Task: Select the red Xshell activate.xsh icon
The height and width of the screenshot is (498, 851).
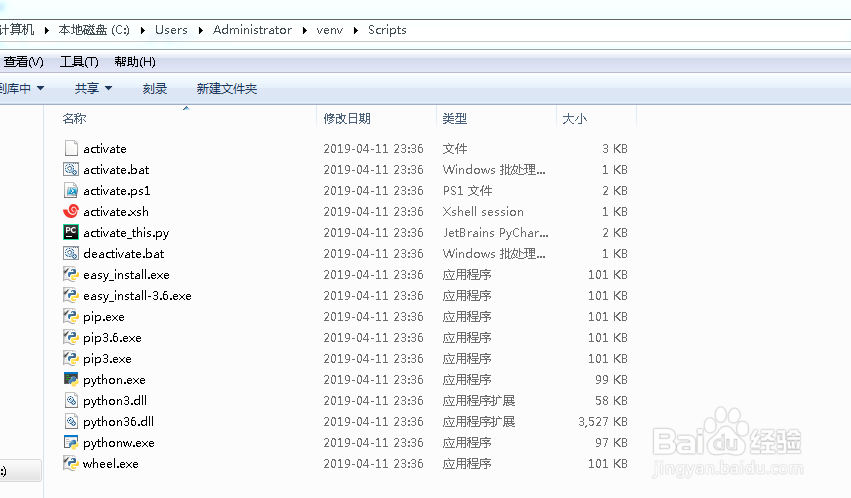Action: 71,211
